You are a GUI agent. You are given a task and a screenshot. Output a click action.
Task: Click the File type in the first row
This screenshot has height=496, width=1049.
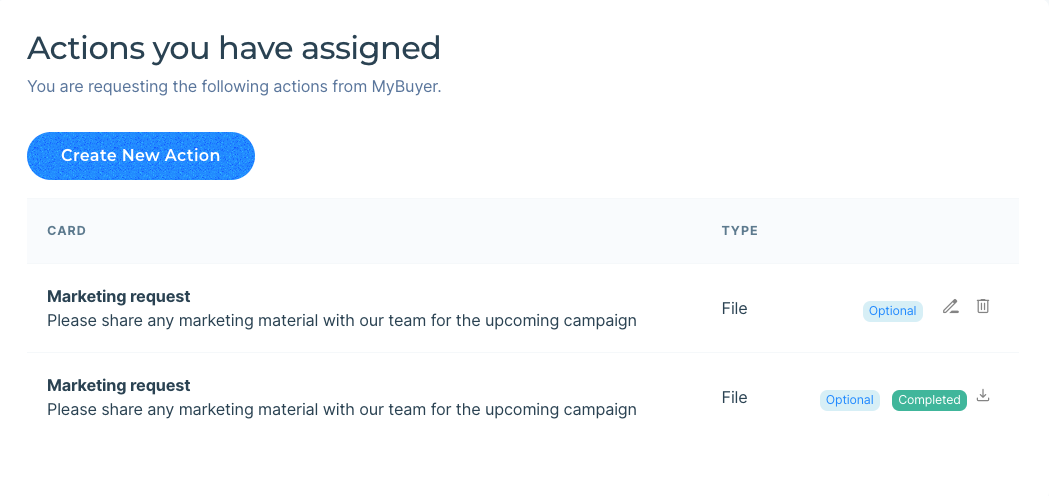pyautogui.click(x=734, y=308)
